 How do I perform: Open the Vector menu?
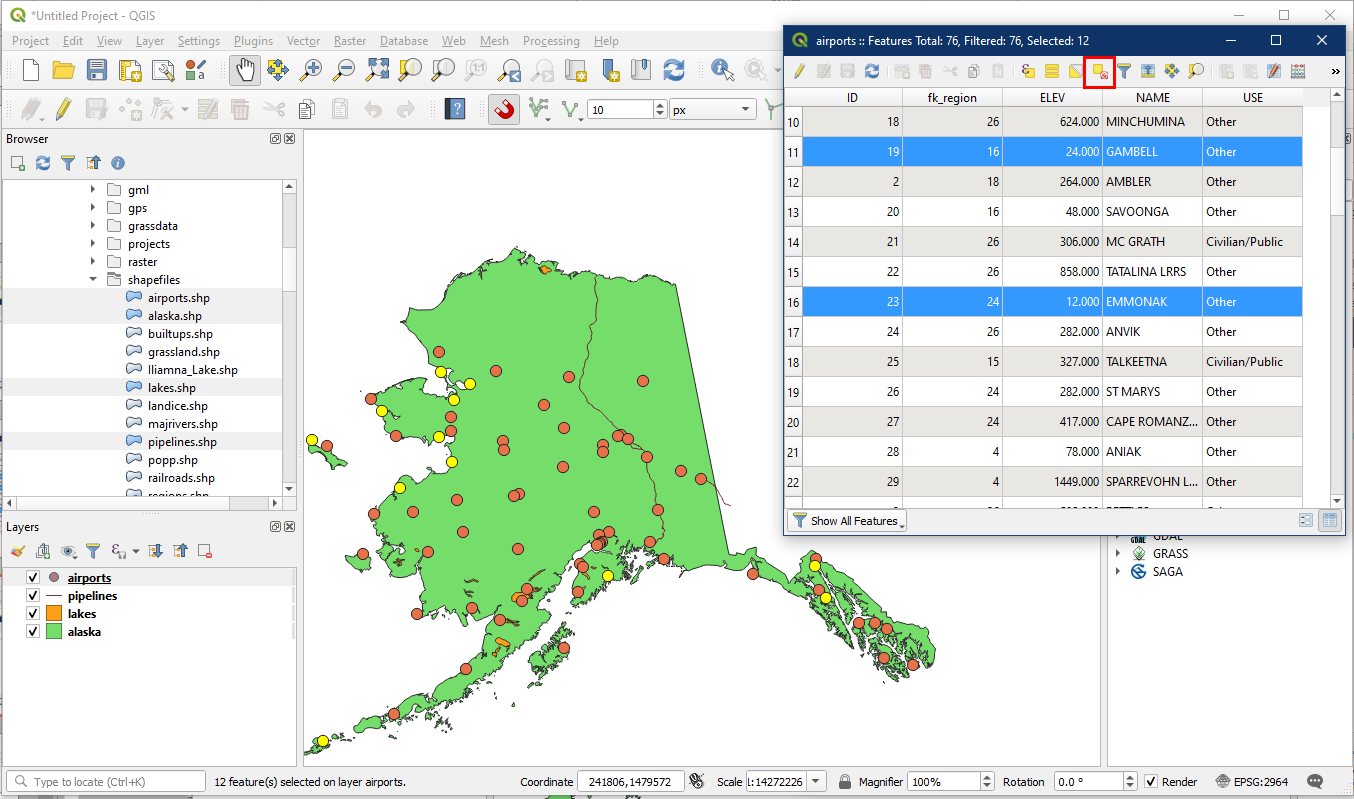(x=303, y=41)
